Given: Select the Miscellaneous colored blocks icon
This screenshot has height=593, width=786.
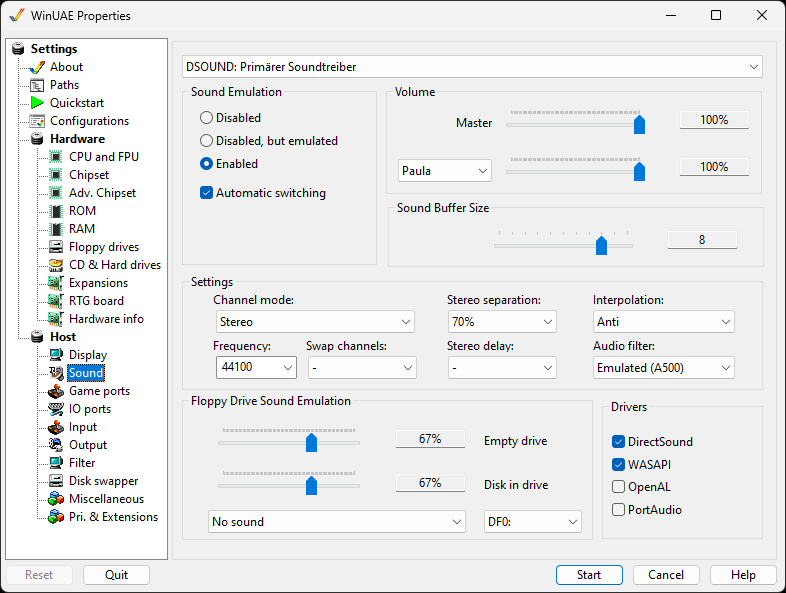Looking at the screenshot, I should tap(56, 499).
